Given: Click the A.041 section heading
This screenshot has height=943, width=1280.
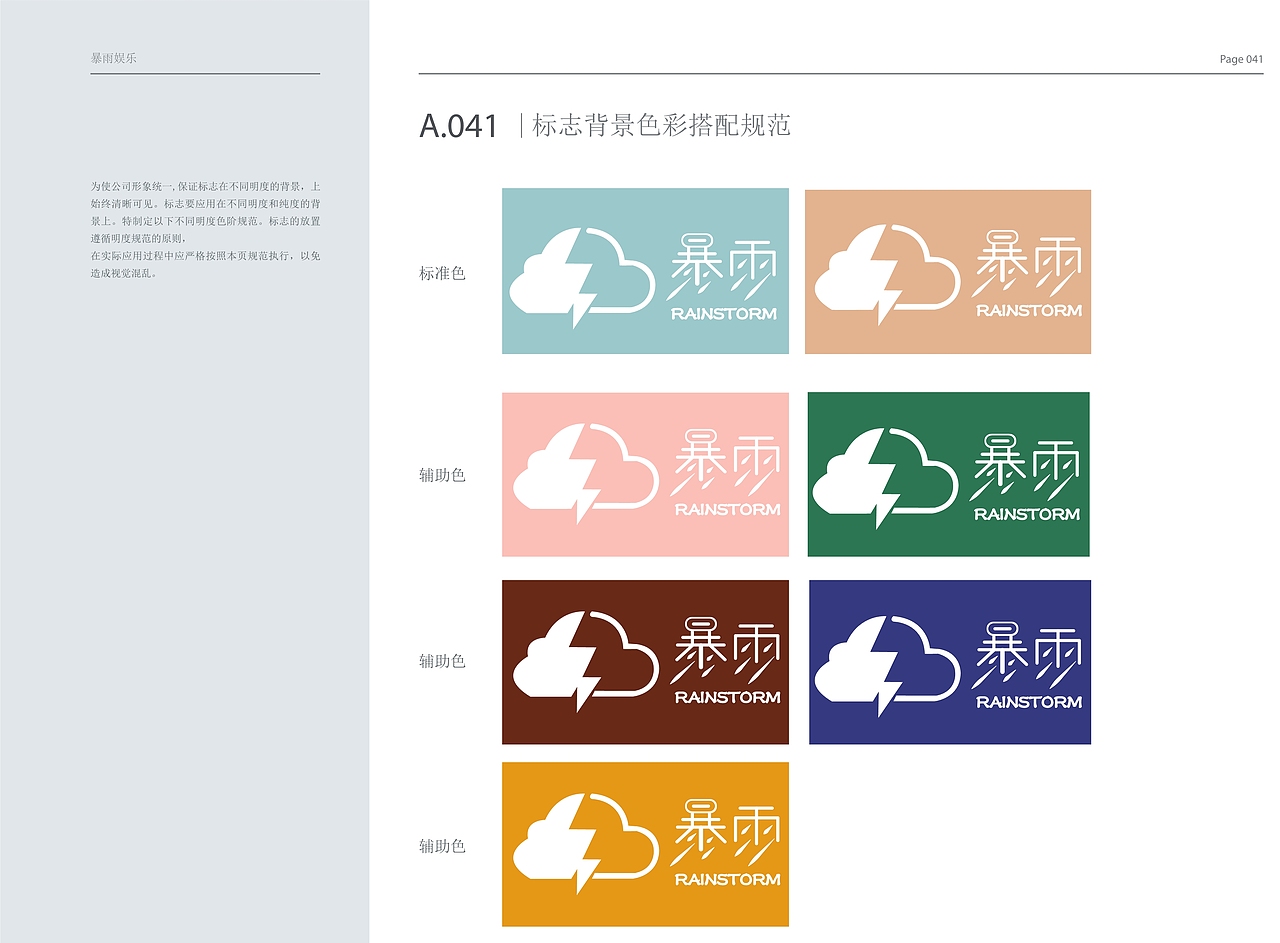Looking at the screenshot, I should 460,126.
